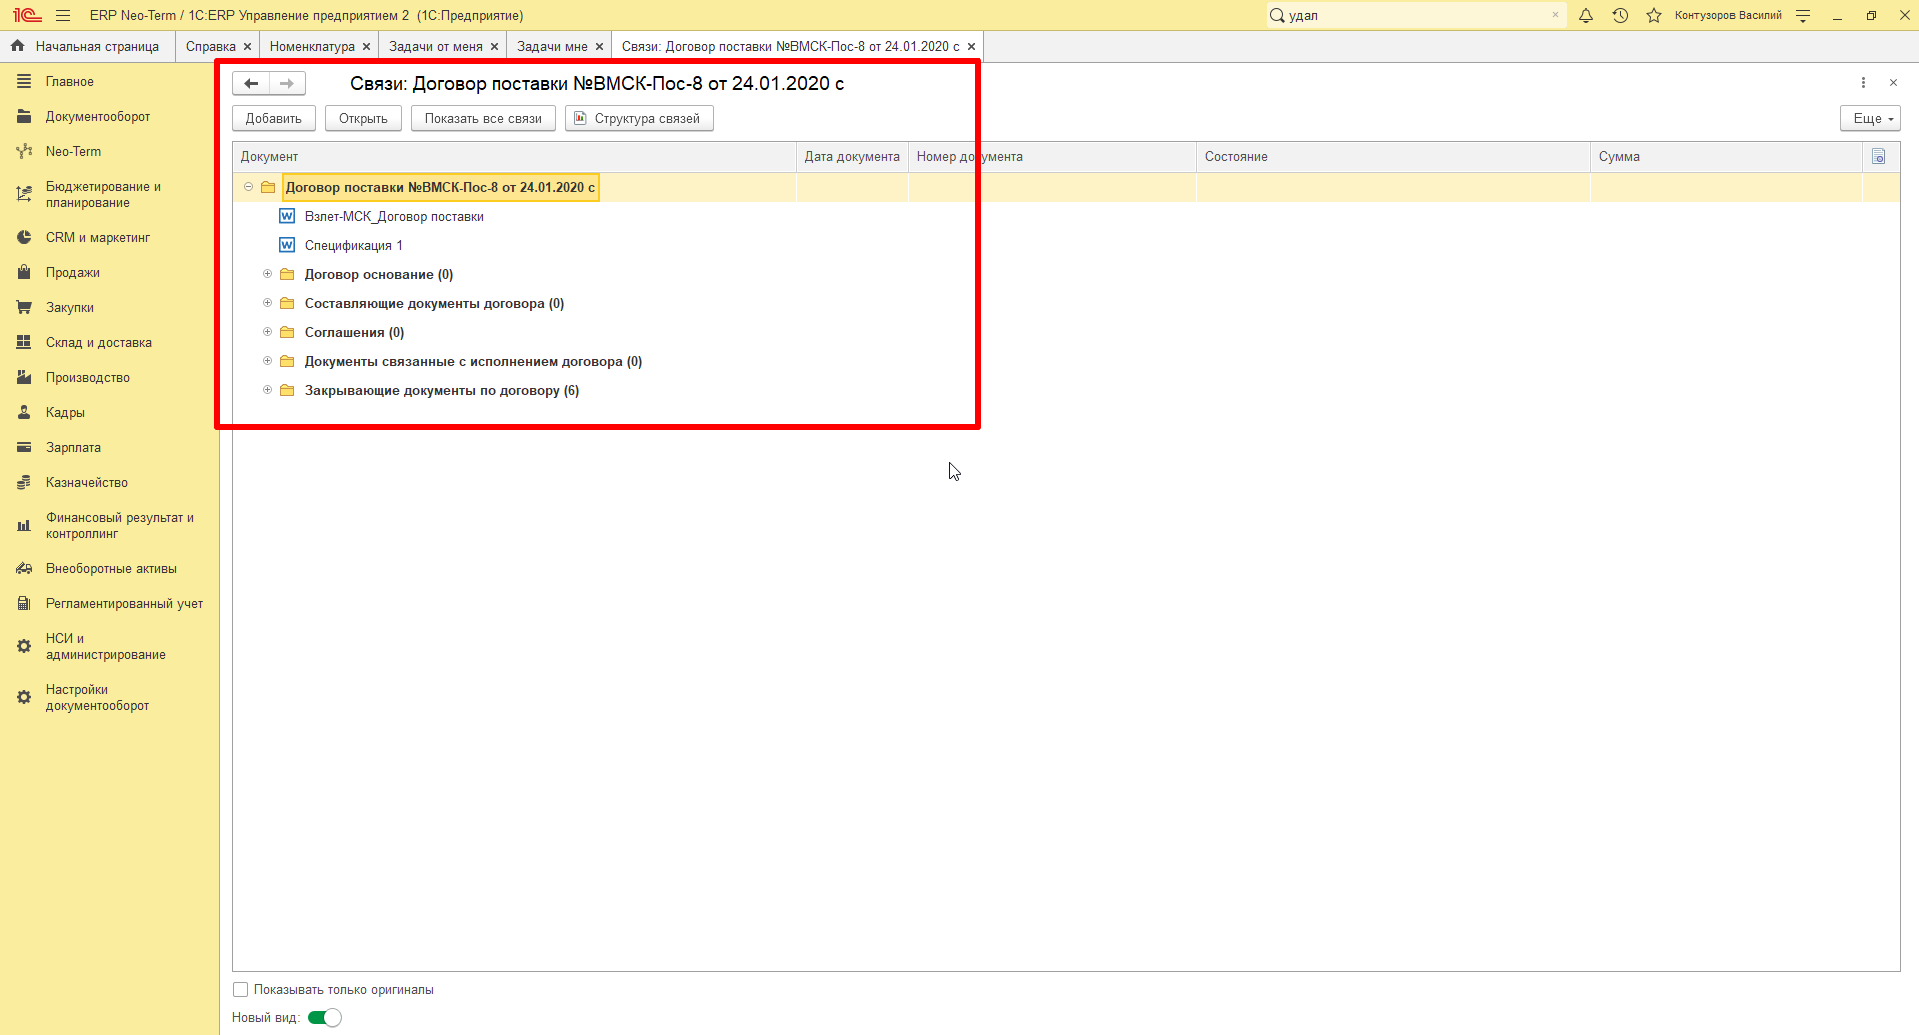
Task: Switch to the 'Задачи мне' tab
Action: click(x=552, y=46)
